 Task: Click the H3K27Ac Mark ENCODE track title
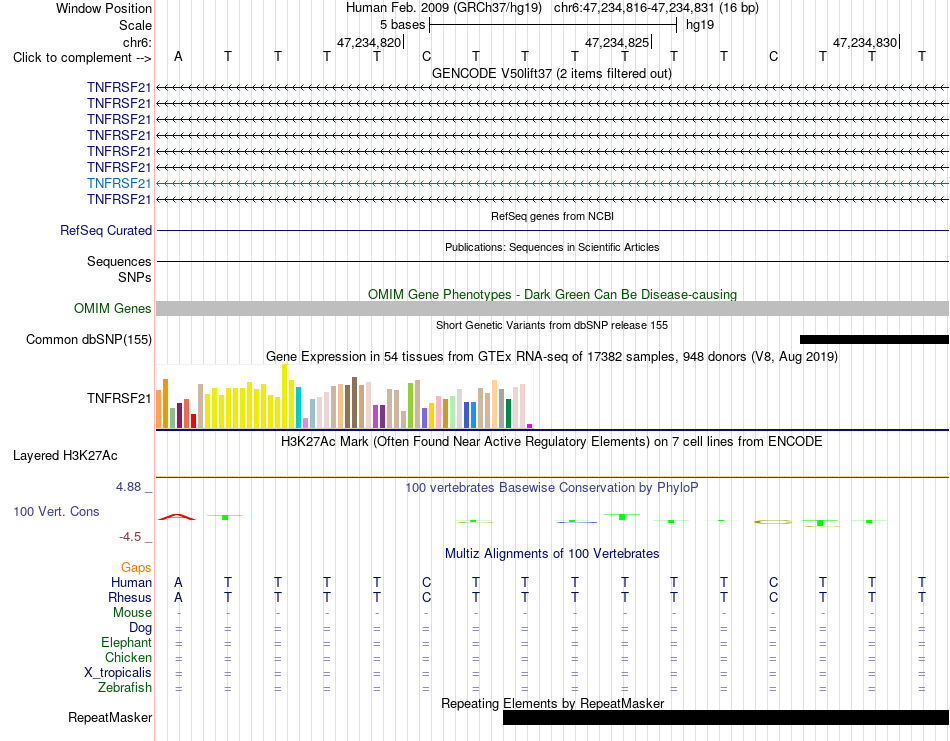[552, 441]
